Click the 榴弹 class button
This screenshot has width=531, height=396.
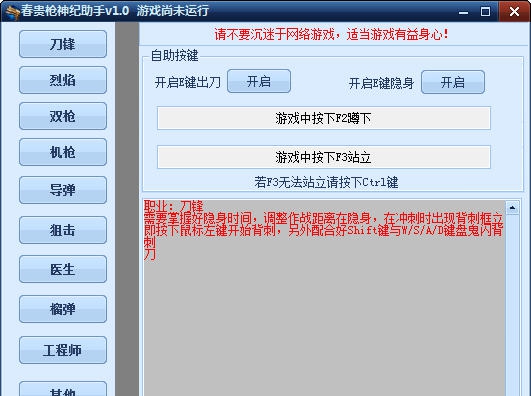[63, 309]
